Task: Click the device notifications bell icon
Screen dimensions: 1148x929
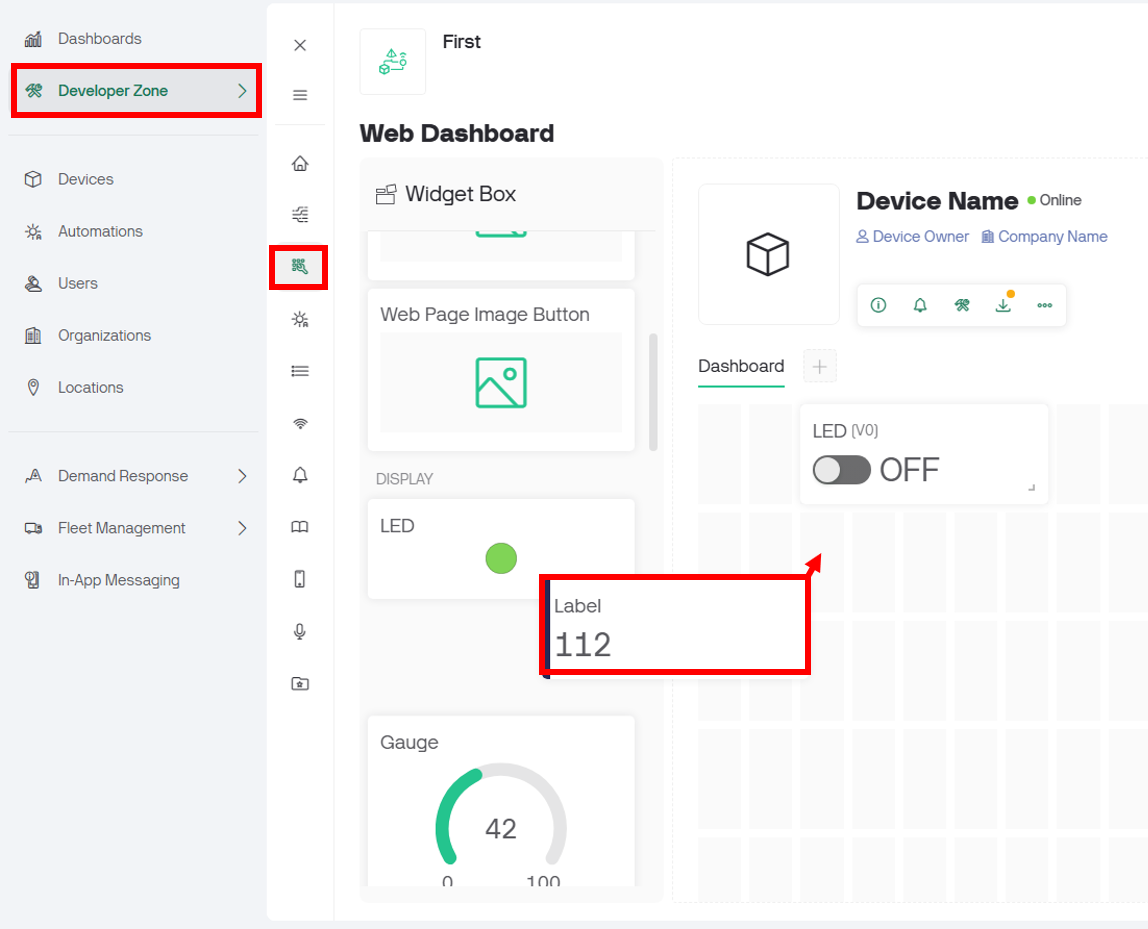Action: click(920, 305)
